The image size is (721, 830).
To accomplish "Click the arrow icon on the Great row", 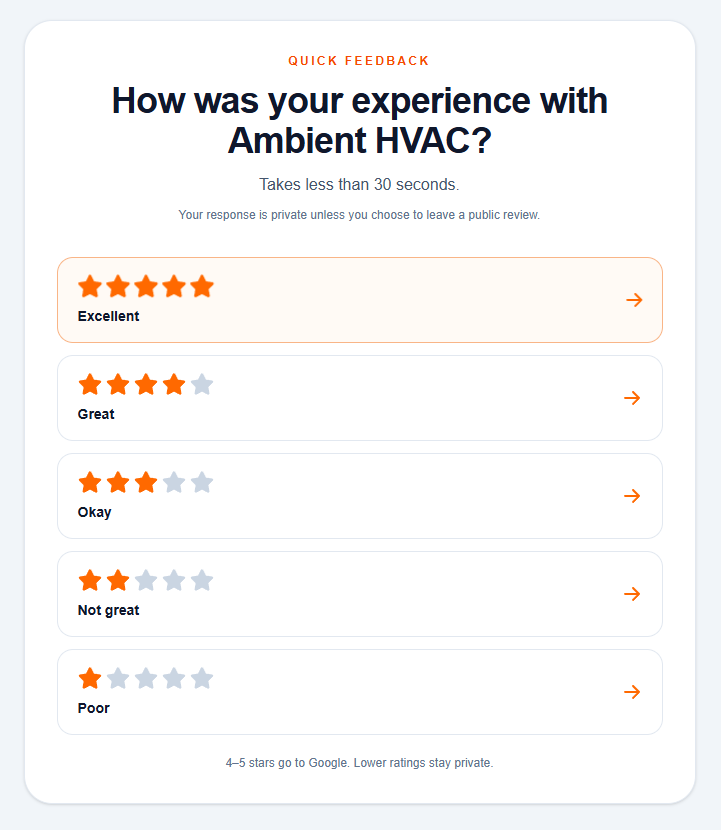I will click(x=632, y=398).
